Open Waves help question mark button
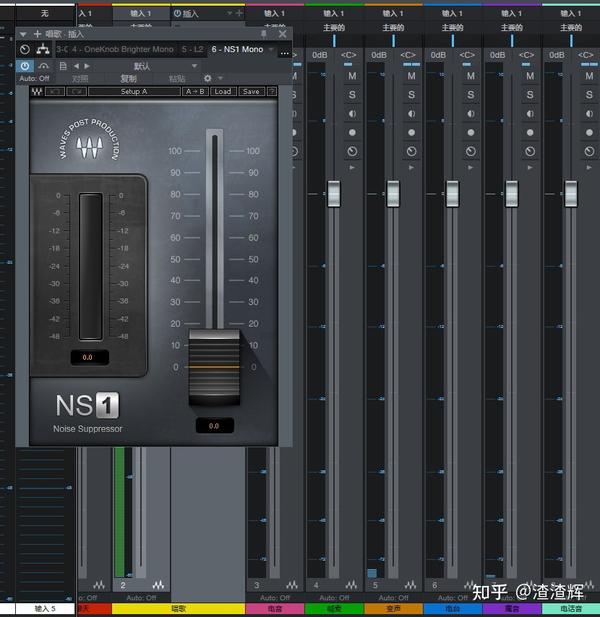Viewport: 600px width, 617px height. [272, 92]
